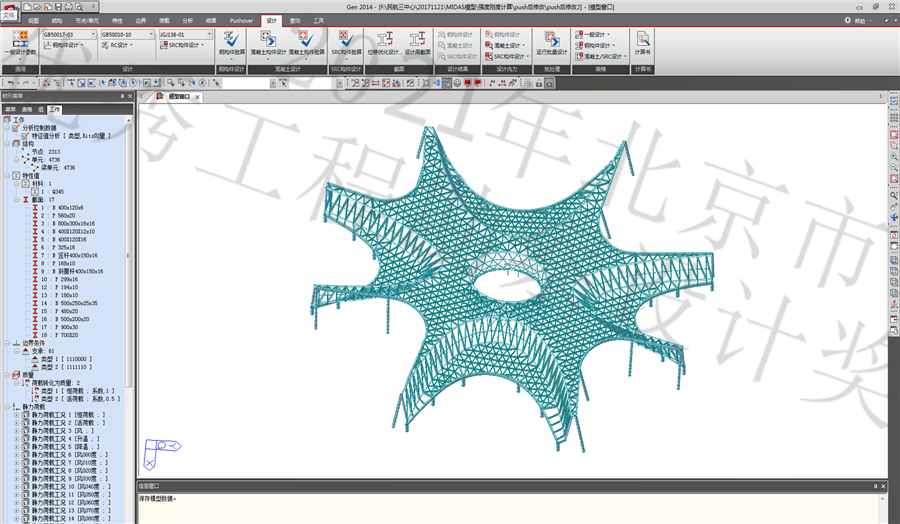This screenshot has width=900, height=524.
Task: Expand 静力荷载工况 3 [风] node
Action: click(17, 430)
